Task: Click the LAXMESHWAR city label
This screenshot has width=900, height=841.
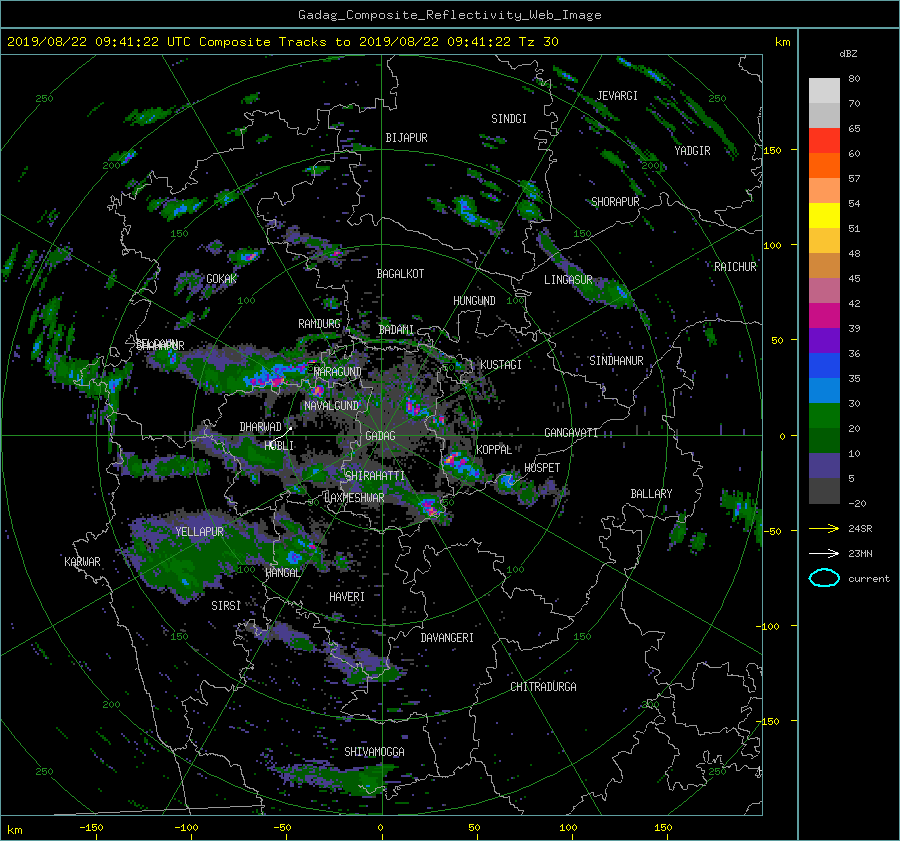Action: 354,498
